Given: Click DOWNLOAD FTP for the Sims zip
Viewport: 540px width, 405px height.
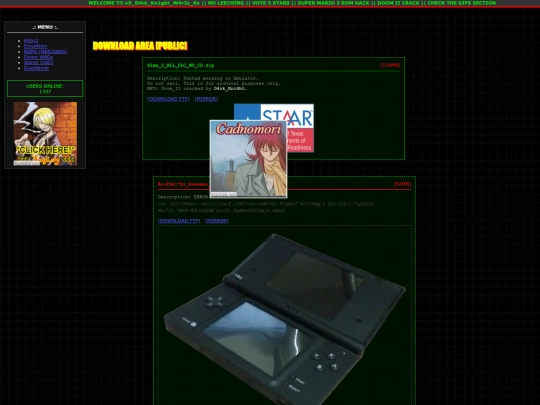Looking at the screenshot, I should click(168, 99).
